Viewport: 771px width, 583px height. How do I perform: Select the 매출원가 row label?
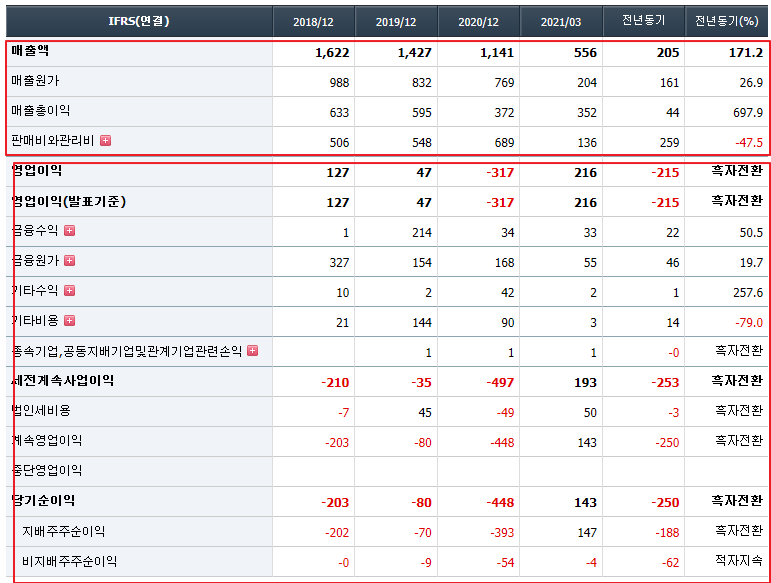[35, 81]
